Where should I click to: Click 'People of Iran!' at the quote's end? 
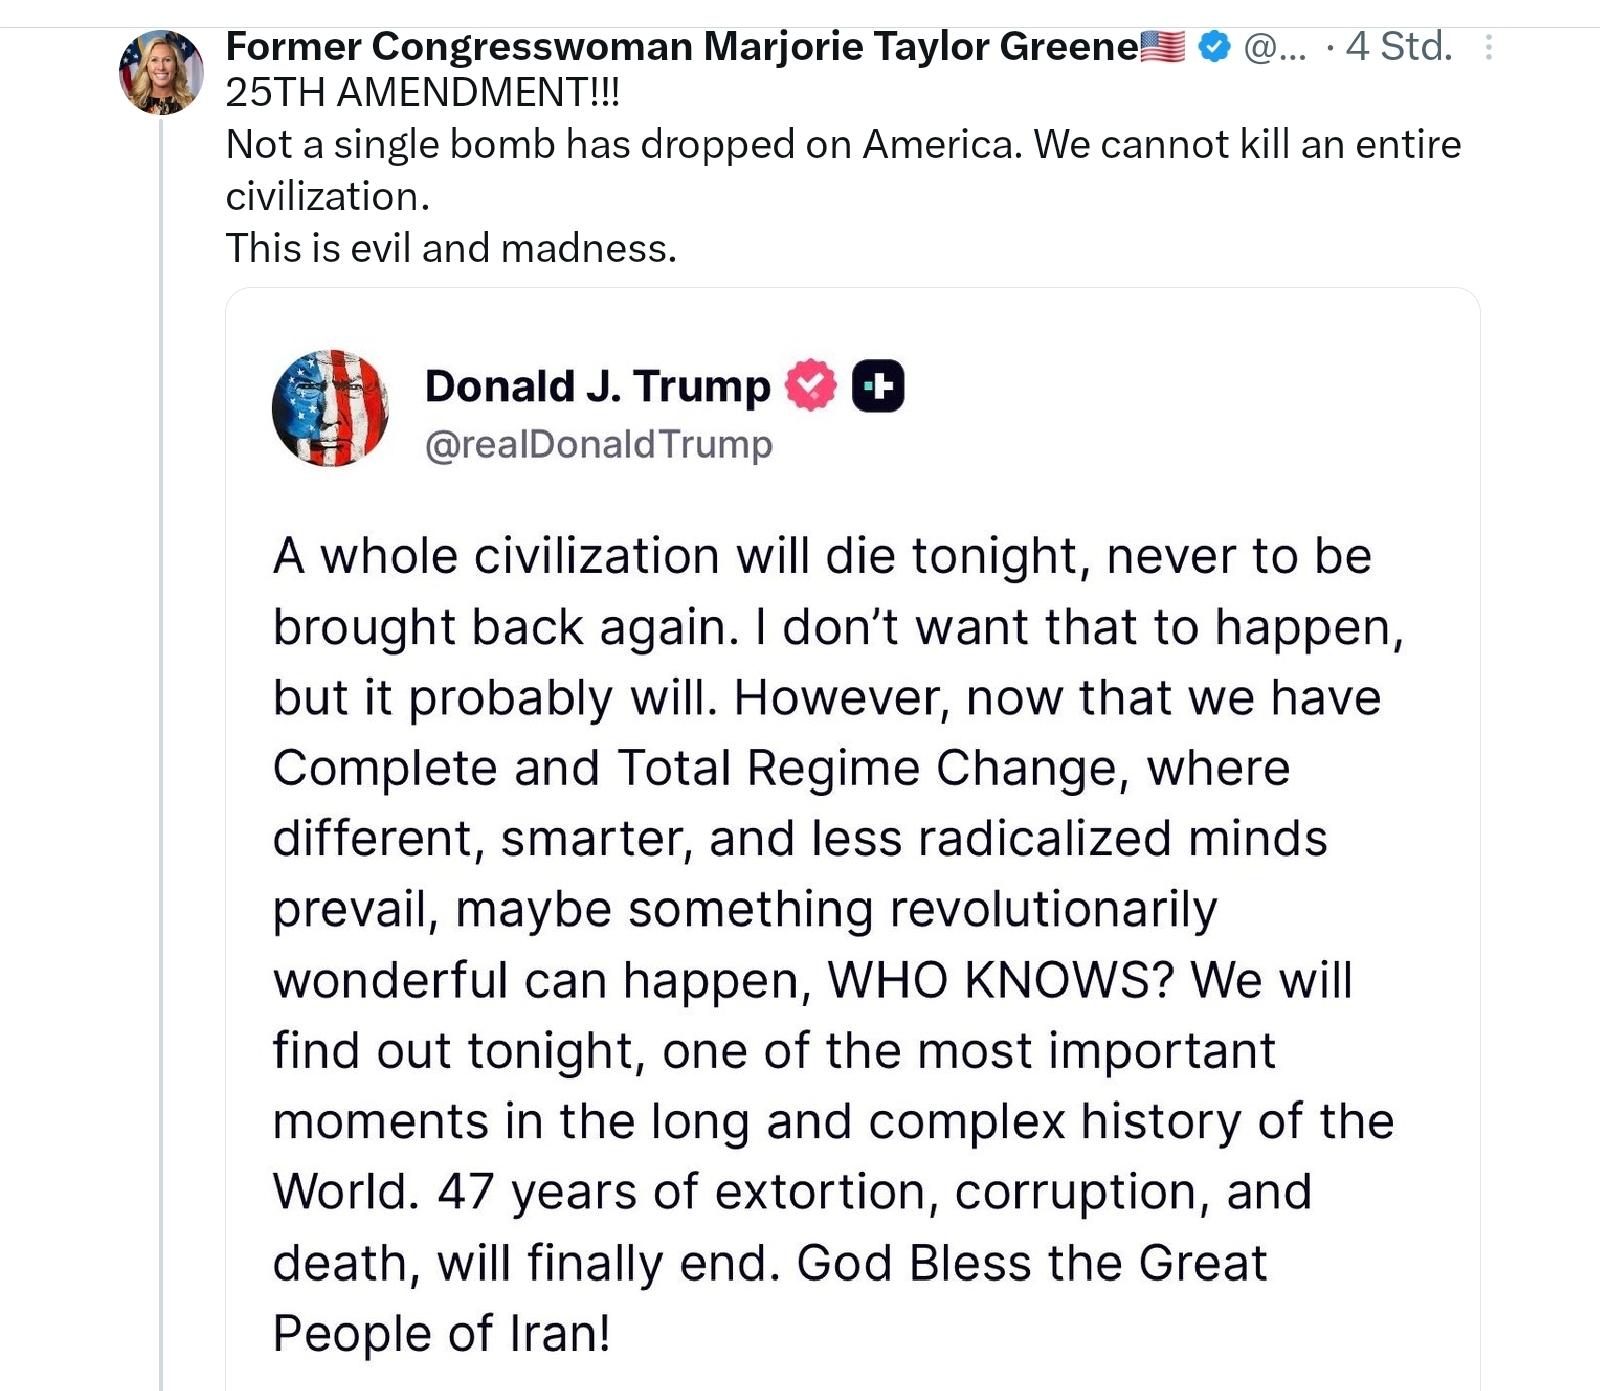(x=441, y=1333)
